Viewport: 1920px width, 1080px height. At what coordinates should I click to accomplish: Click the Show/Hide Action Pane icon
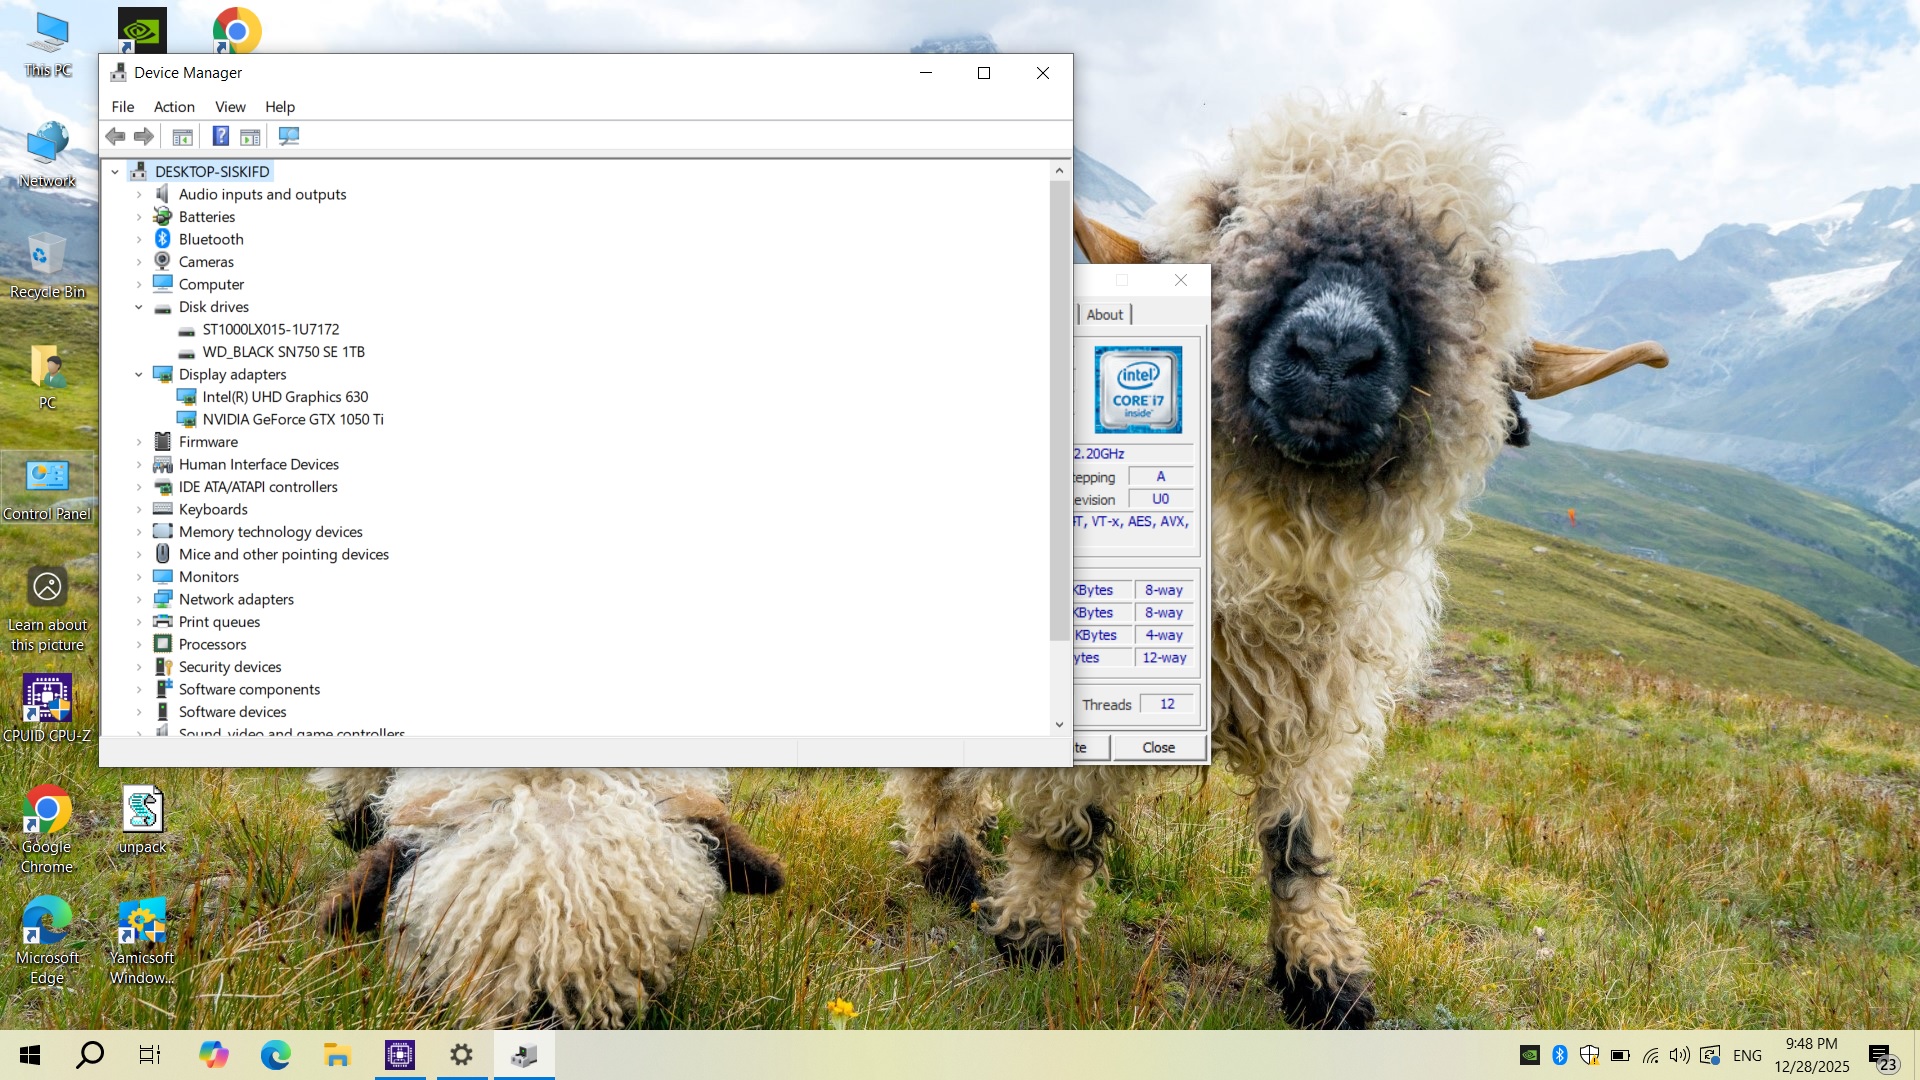tap(250, 136)
